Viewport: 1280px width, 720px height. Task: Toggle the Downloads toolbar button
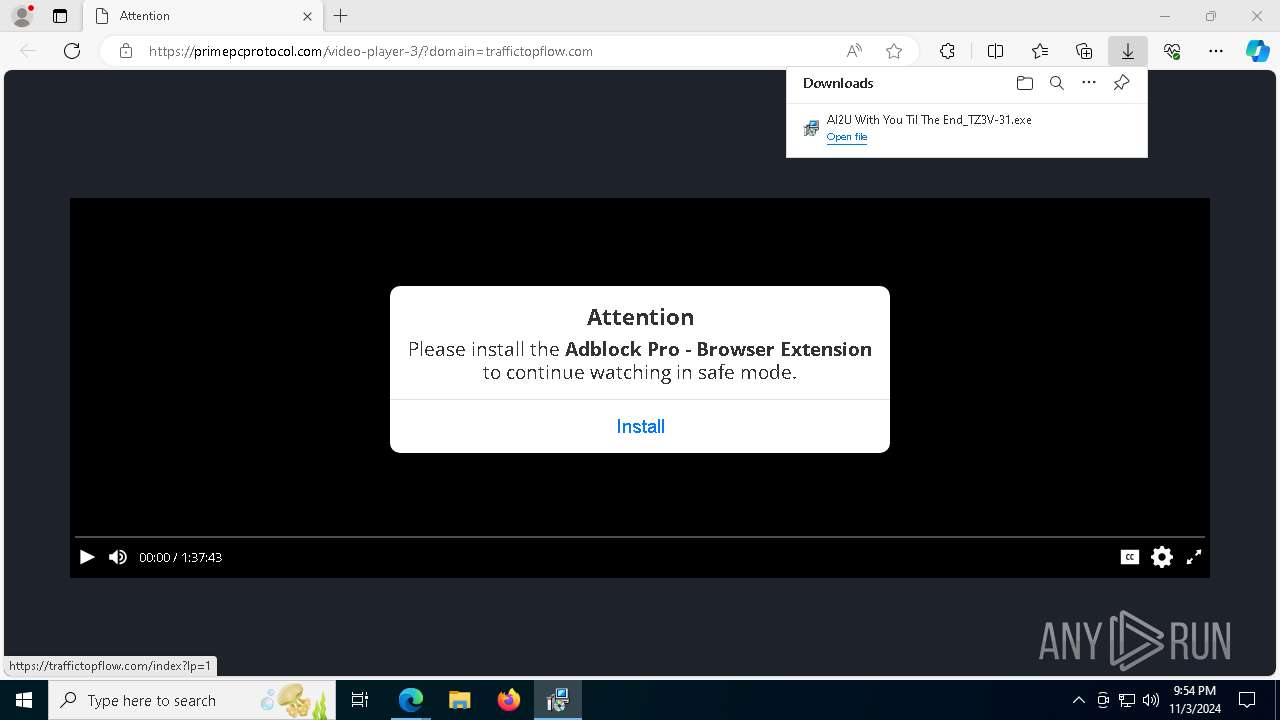coord(1128,51)
